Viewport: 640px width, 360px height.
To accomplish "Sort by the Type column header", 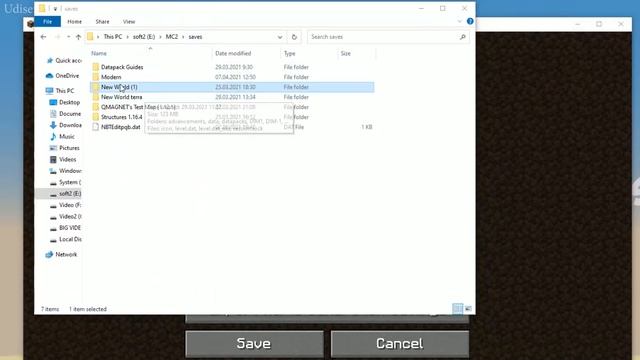I will (x=289, y=53).
